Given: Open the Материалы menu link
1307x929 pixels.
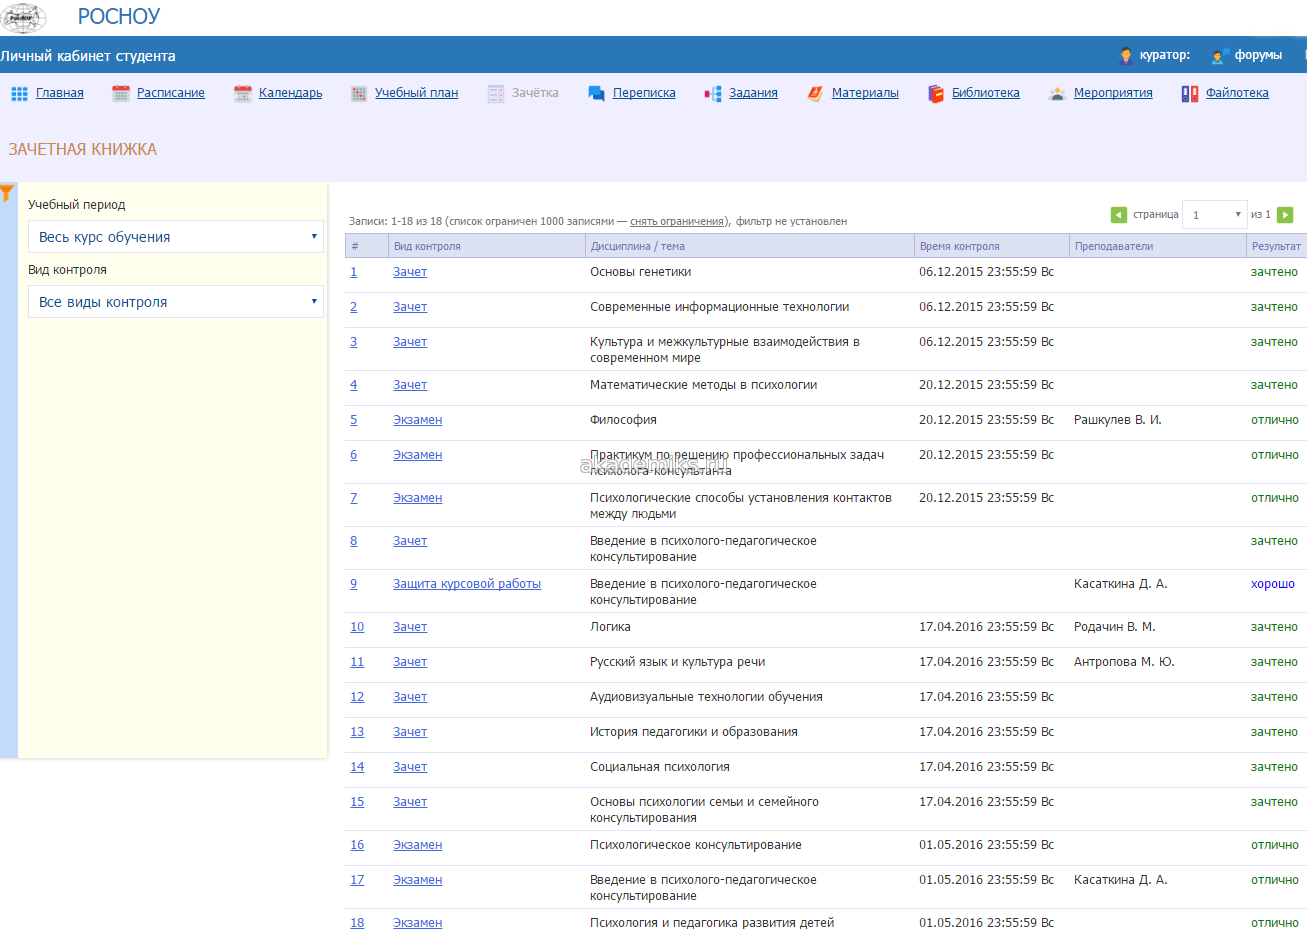Looking at the screenshot, I should (865, 93).
